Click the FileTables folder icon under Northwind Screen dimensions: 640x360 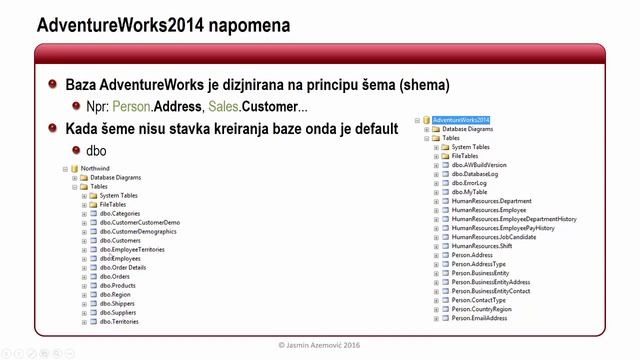click(x=93, y=204)
